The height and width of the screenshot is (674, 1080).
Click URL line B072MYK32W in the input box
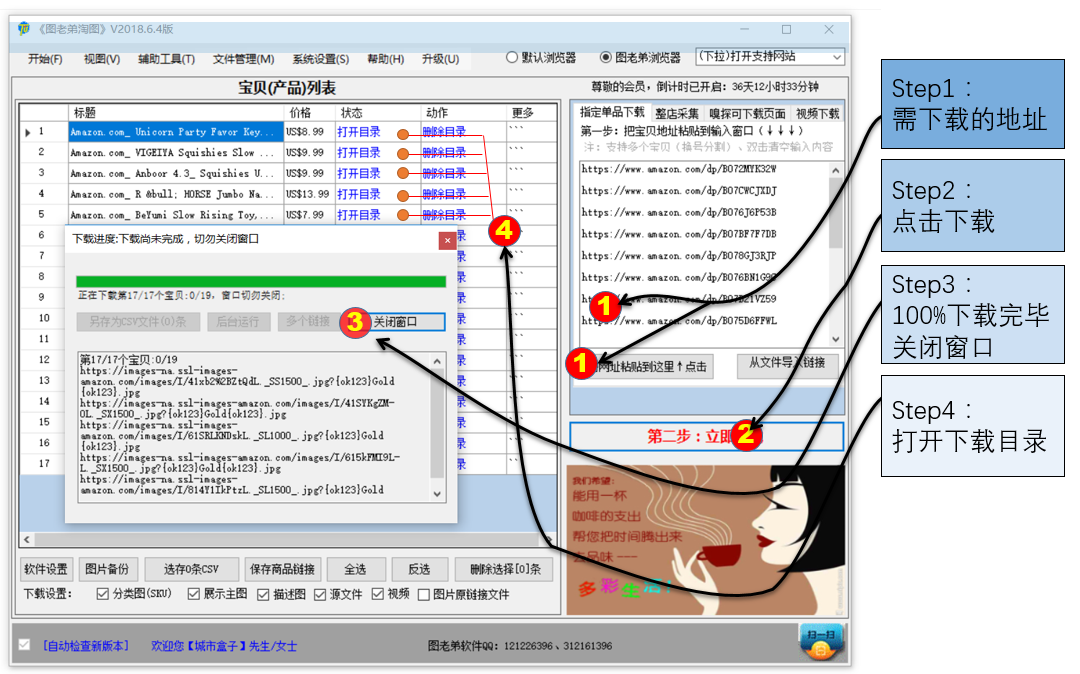click(678, 169)
